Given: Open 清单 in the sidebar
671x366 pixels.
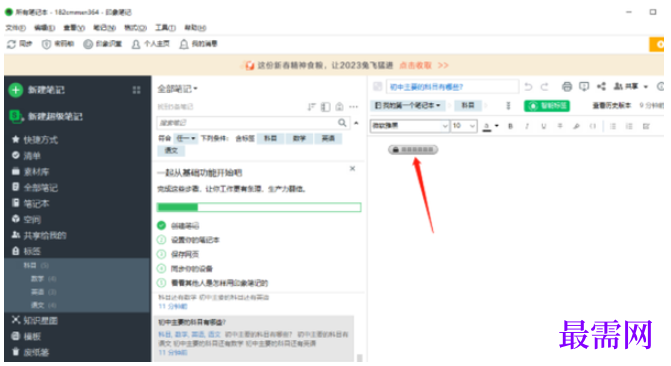Looking at the screenshot, I should 26,155.
